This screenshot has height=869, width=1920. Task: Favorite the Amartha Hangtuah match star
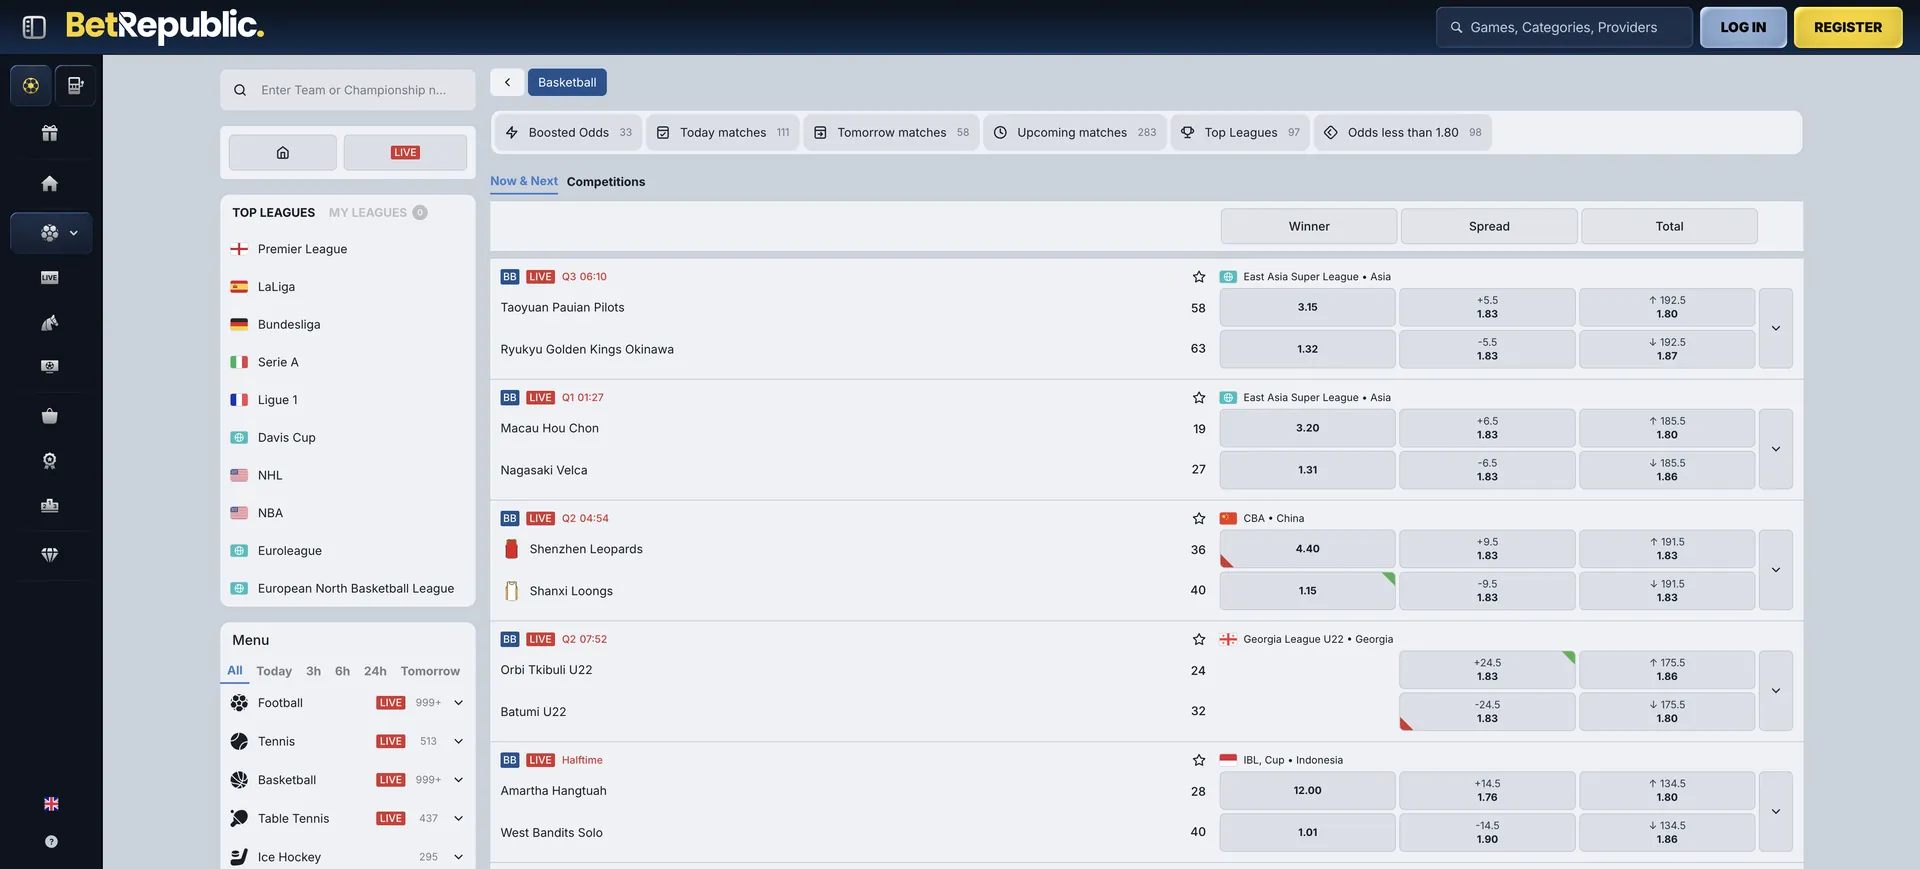pos(1199,761)
